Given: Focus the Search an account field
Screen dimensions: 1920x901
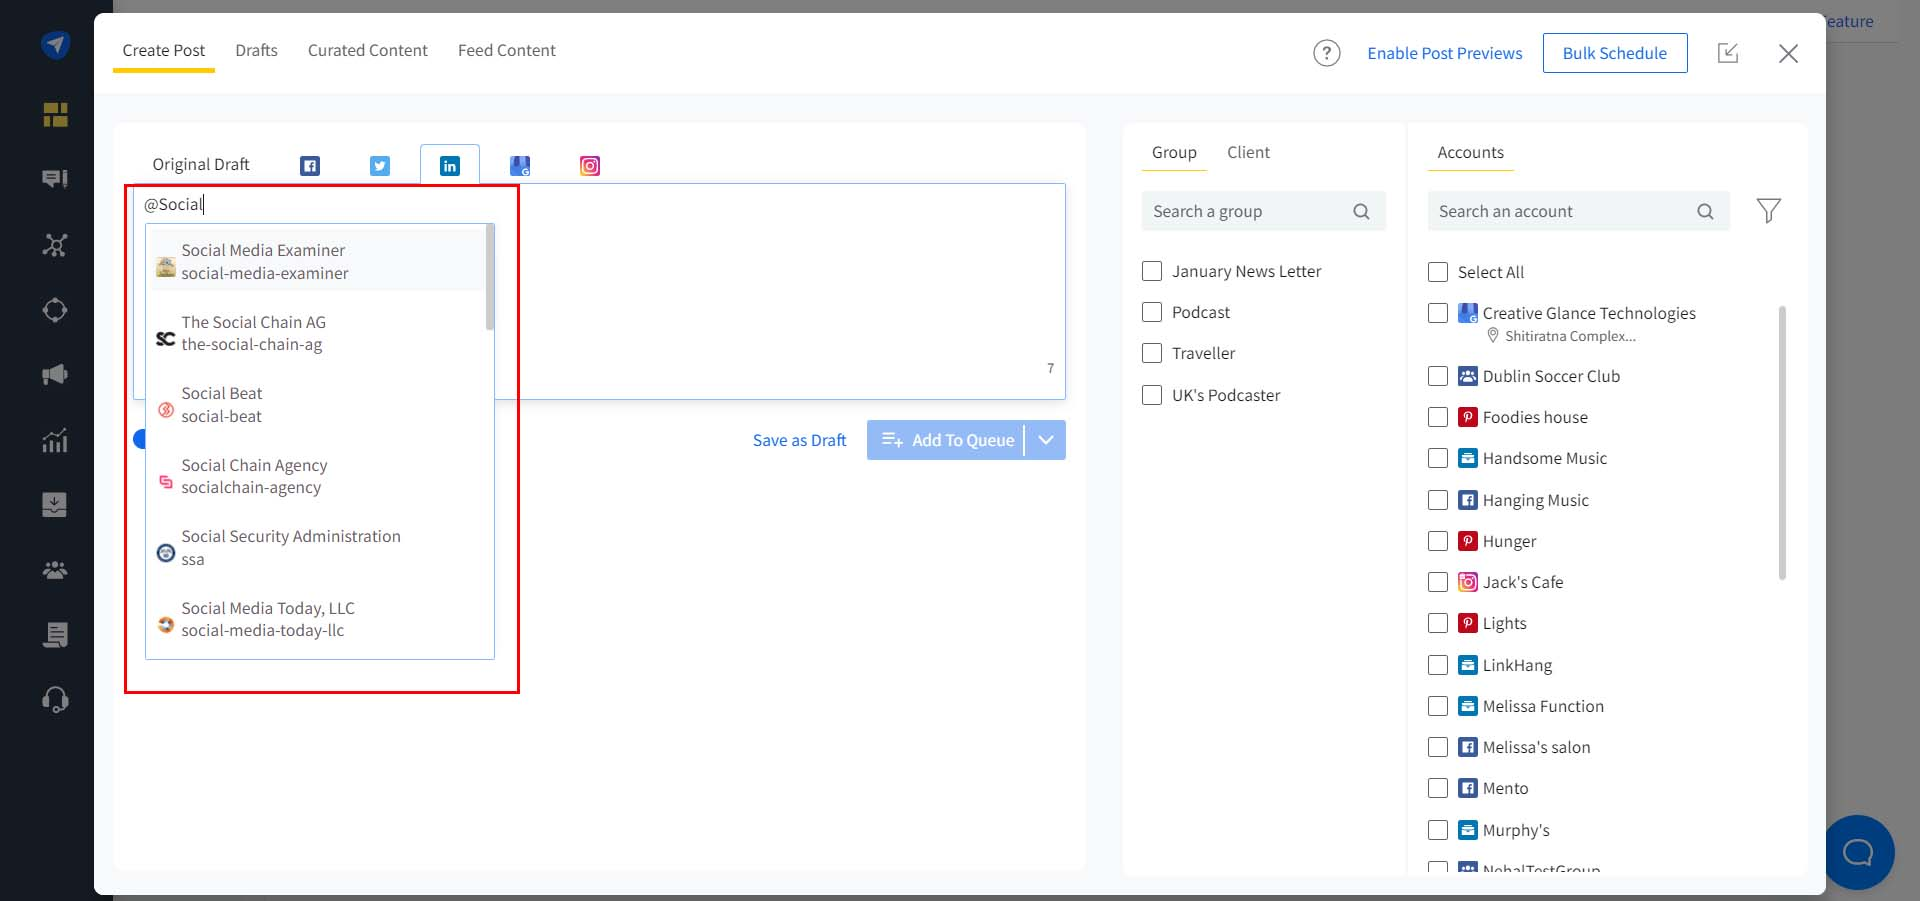Looking at the screenshot, I should (x=1578, y=211).
